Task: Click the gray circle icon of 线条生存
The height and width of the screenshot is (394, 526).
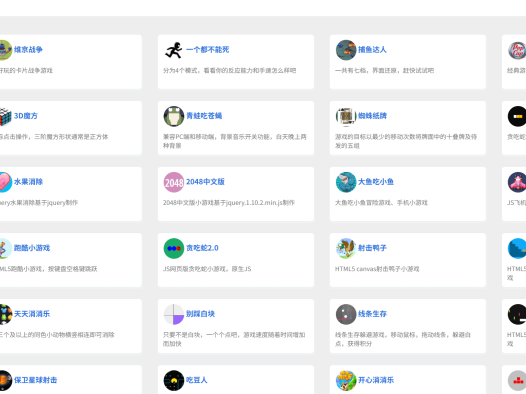Action: (x=346, y=314)
